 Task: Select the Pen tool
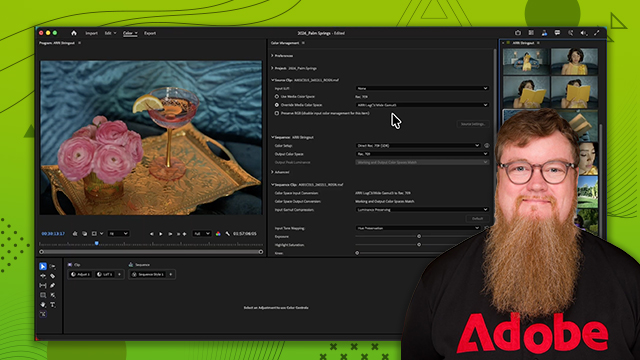53,285
